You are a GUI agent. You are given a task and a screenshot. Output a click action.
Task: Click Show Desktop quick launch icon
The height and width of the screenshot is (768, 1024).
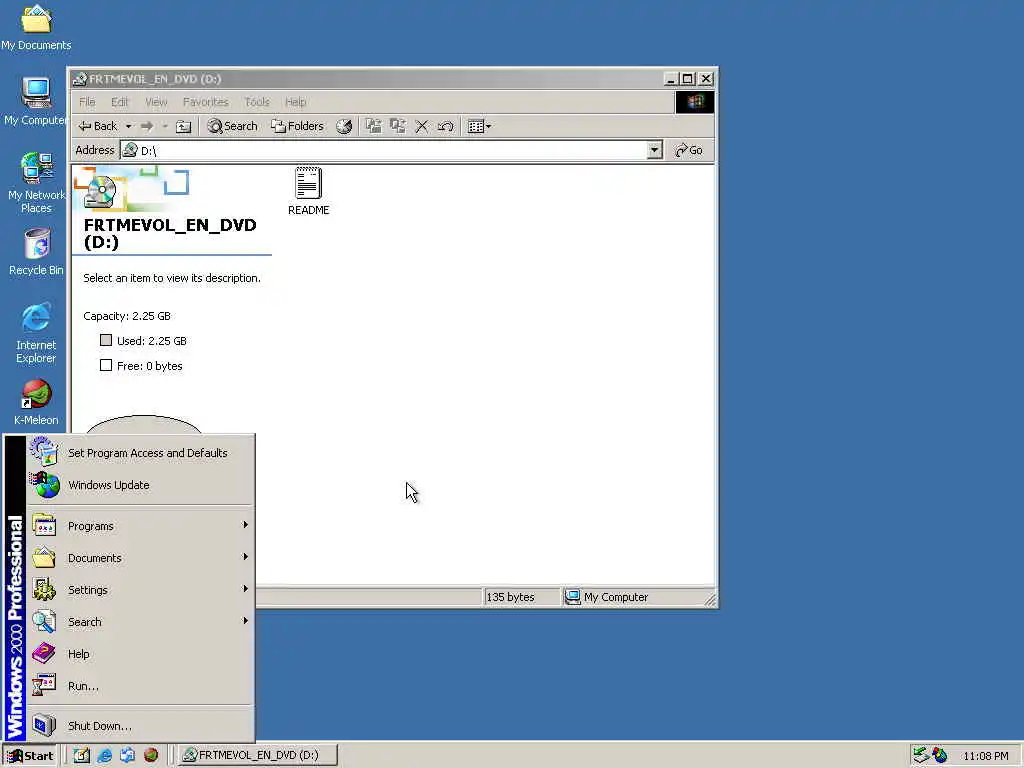pyautogui.click(x=81, y=756)
